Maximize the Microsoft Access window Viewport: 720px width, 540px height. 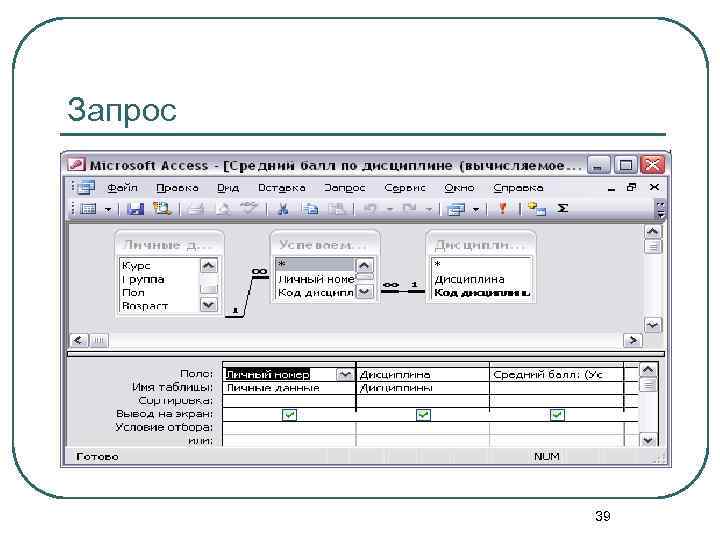(626, 165)
